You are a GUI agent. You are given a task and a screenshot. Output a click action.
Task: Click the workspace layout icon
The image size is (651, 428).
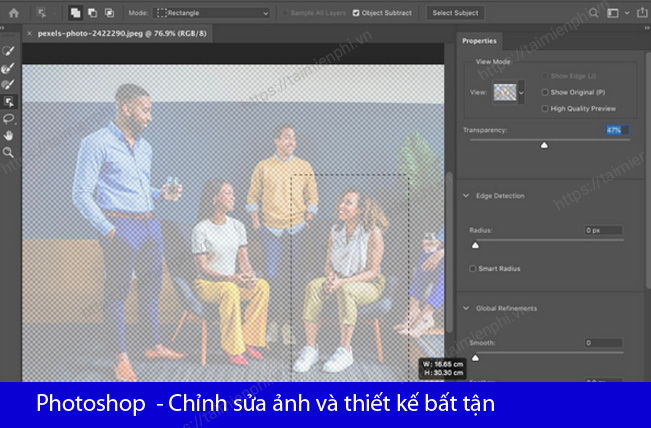(613, 13)
